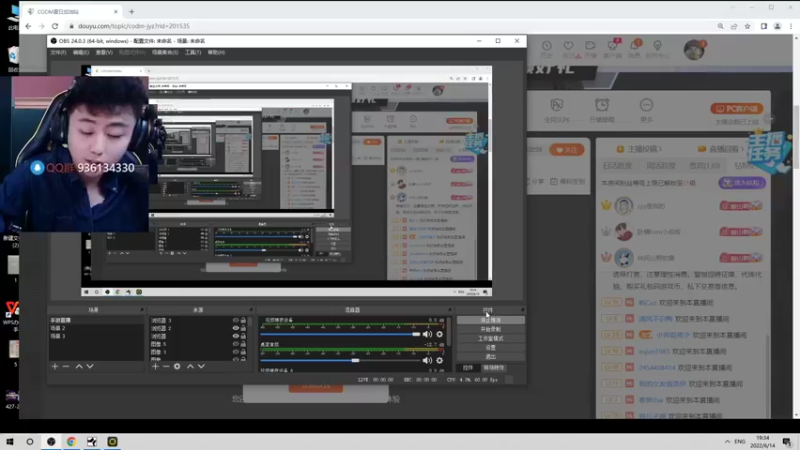This screenshot has width=800, height=450.
Task: Toggle visibility of source 浏览器 3
Action: [235, 320]
